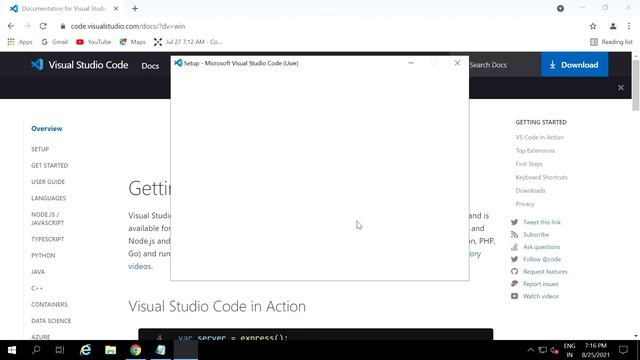Expand the USER GUIDE section

tap(48, 182)
